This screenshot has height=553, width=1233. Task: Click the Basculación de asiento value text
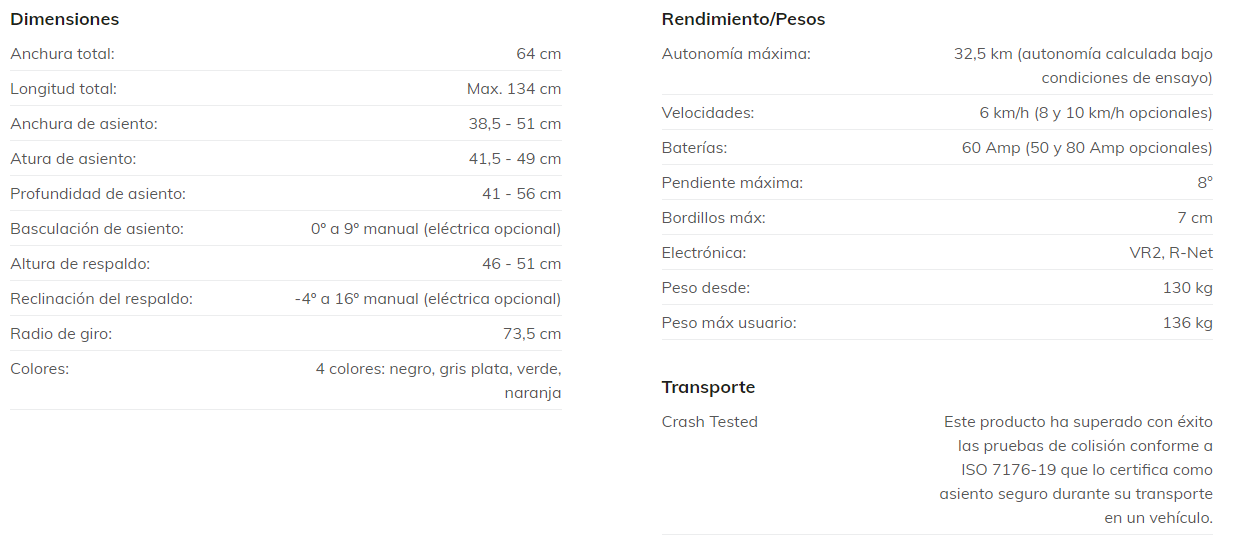435,228
